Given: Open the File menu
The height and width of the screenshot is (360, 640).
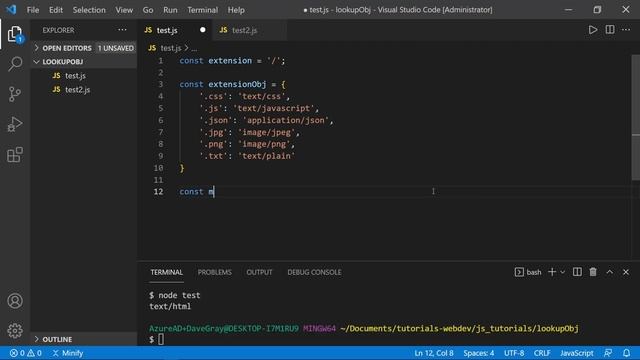Looking at the screenshot, I should (33, 10).
